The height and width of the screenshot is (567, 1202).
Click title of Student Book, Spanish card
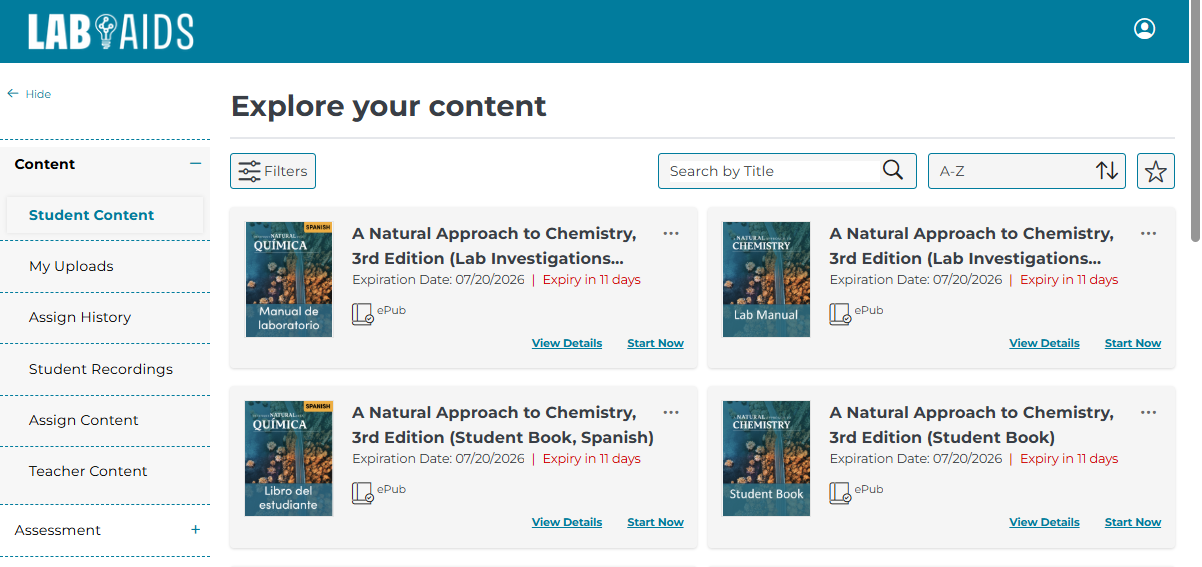click(x=503, y=425)
